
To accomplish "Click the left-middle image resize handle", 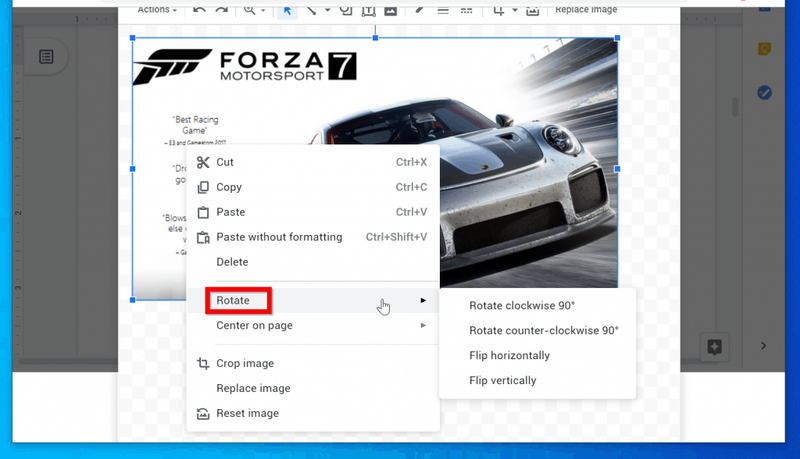I will [x=133, y=169].
